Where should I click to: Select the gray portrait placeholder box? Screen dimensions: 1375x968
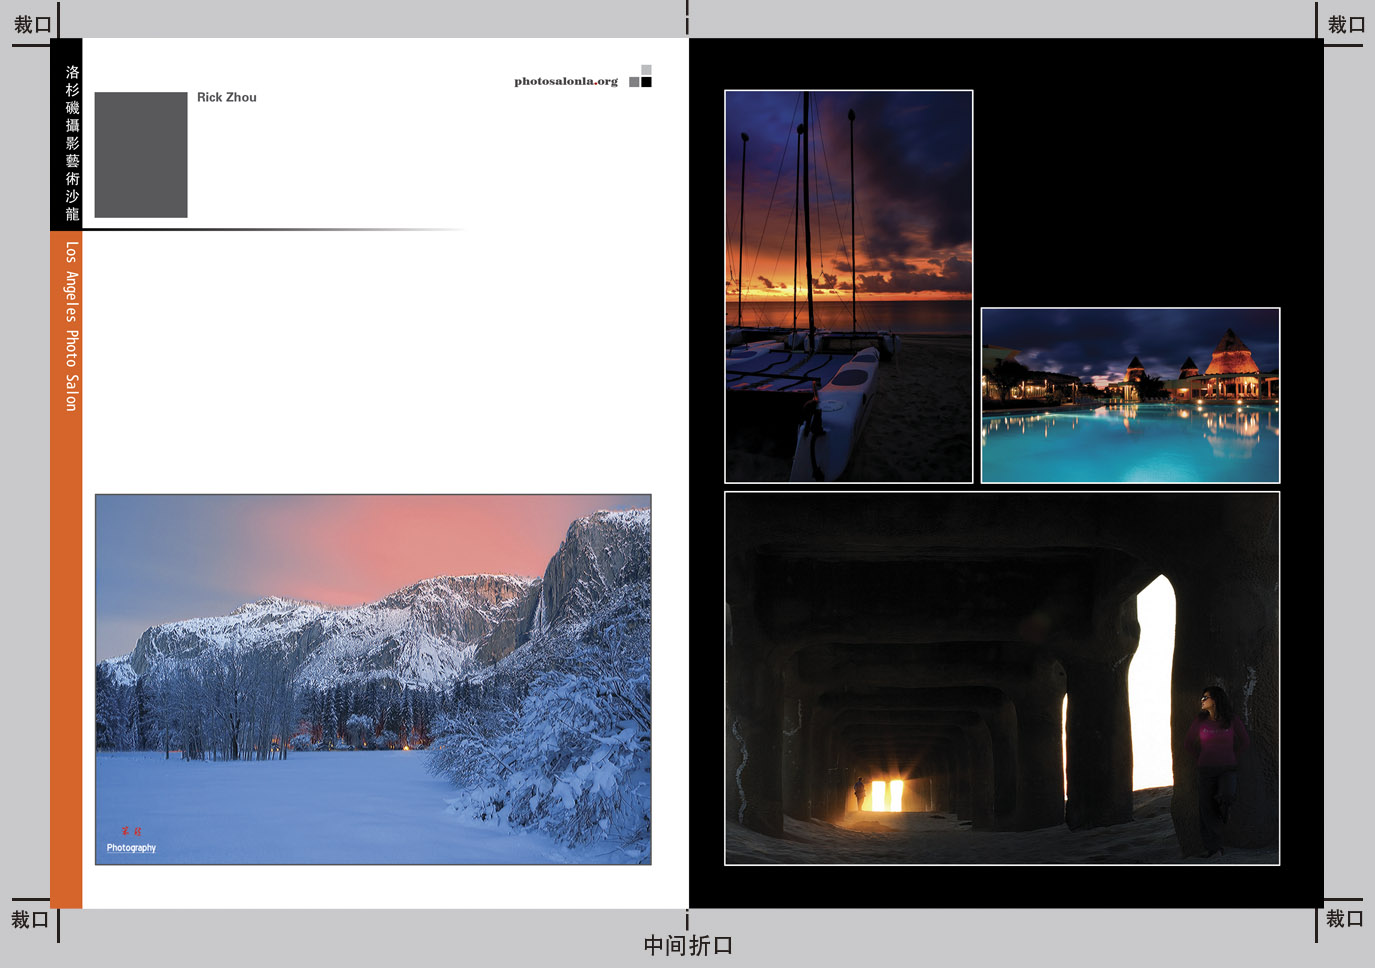(141, 155)
